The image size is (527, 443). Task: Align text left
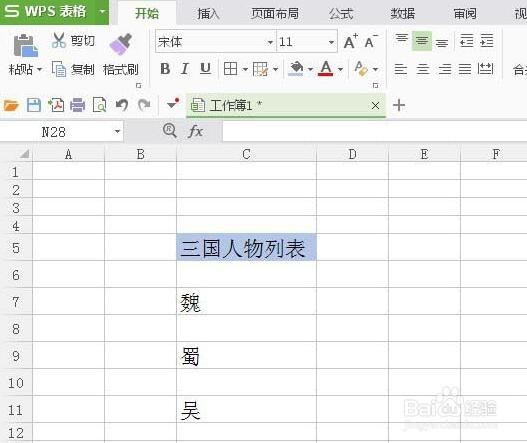pyautogui.click(x=401, y=69)
